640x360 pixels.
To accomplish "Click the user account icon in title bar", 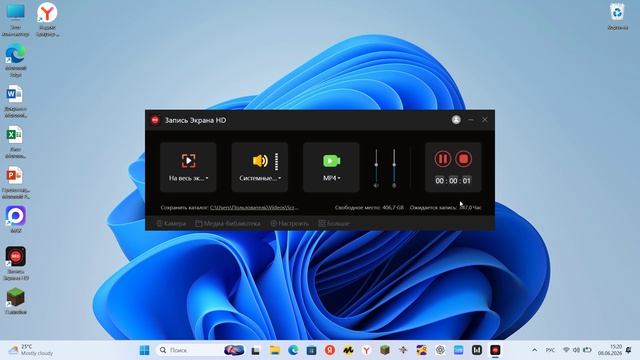I will click(456, 120).
